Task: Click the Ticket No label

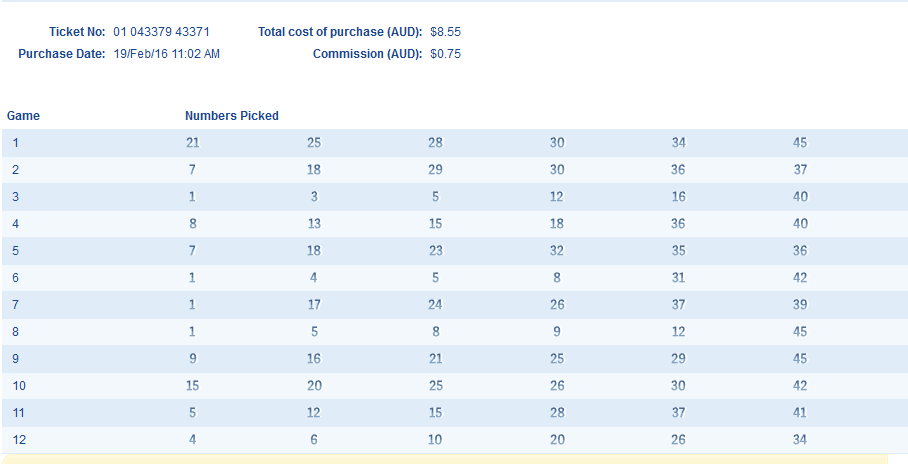Action: pos(77,32)
